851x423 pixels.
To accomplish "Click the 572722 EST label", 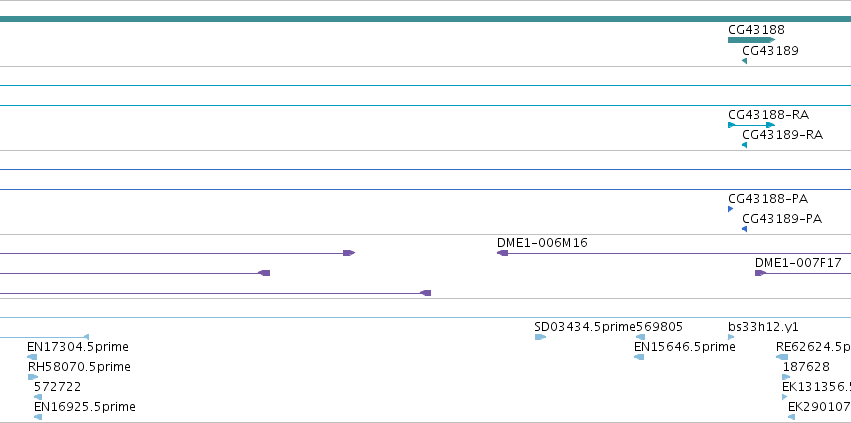I will 58,388.
